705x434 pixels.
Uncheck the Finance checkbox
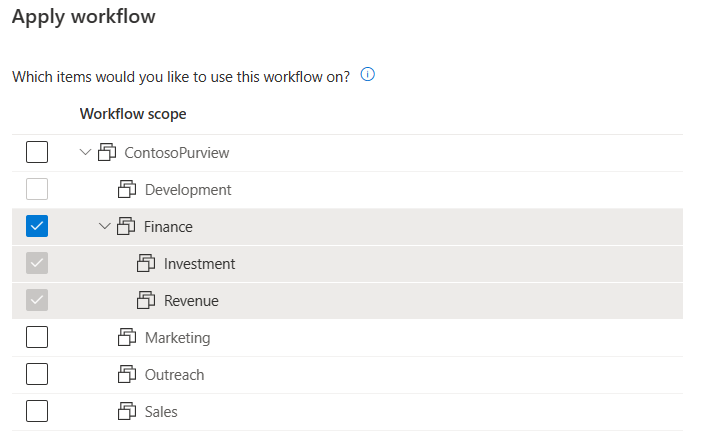click(x=37, y=226)
